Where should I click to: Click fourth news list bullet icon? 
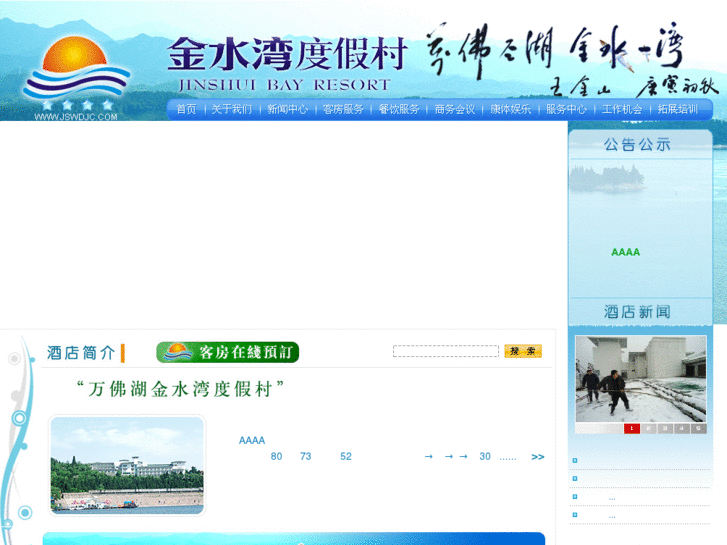575,515
